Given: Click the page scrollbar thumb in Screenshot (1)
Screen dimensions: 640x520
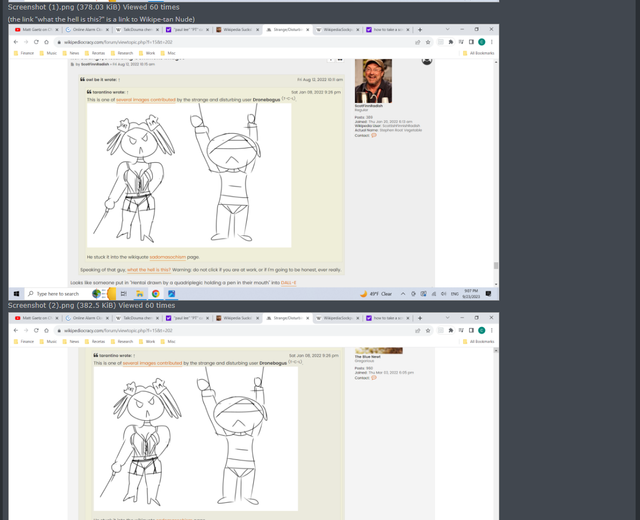Looking at the screenshot, I should tap(496, 266).
